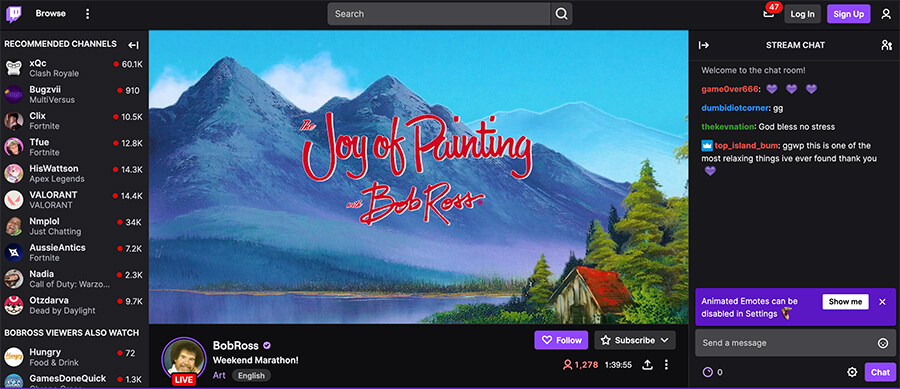
Task: Open the user profile icon menu
Action: coord(886,14)
